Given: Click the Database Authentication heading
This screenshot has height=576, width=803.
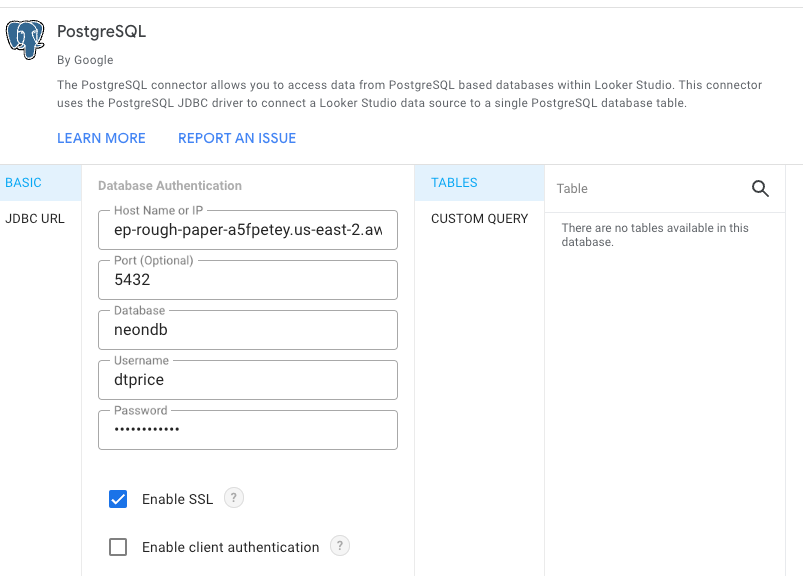Looking at the screenshot, I should tap(170, 185).
